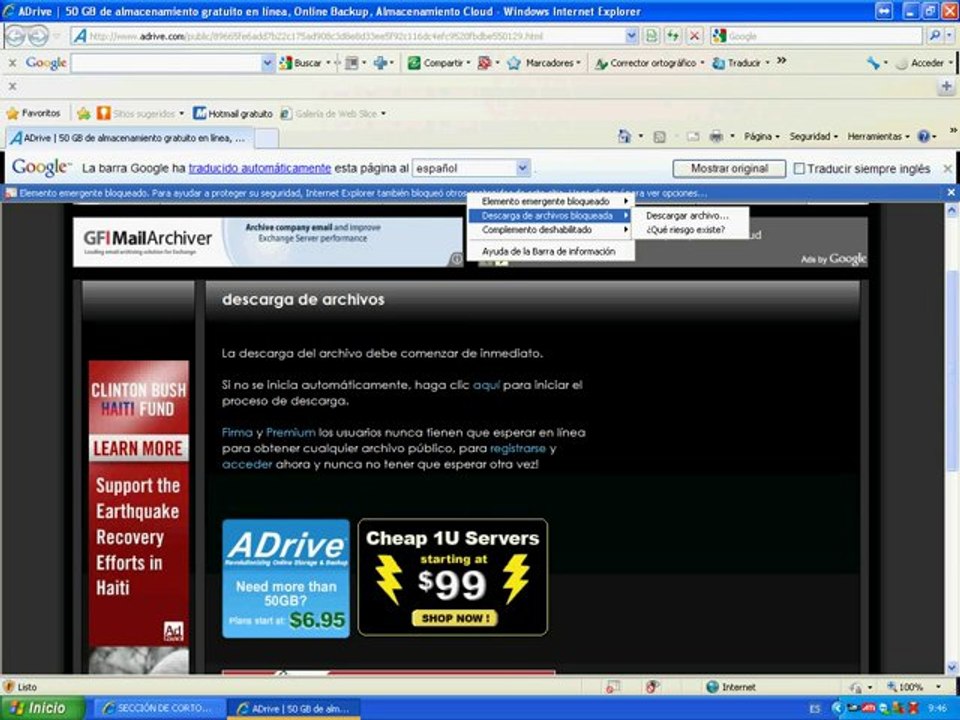Click LEARN MORE on Haiti Fund ad
The width and height of the screenshot is (960, 720).
pyautogui.click(x=138, y=448)
